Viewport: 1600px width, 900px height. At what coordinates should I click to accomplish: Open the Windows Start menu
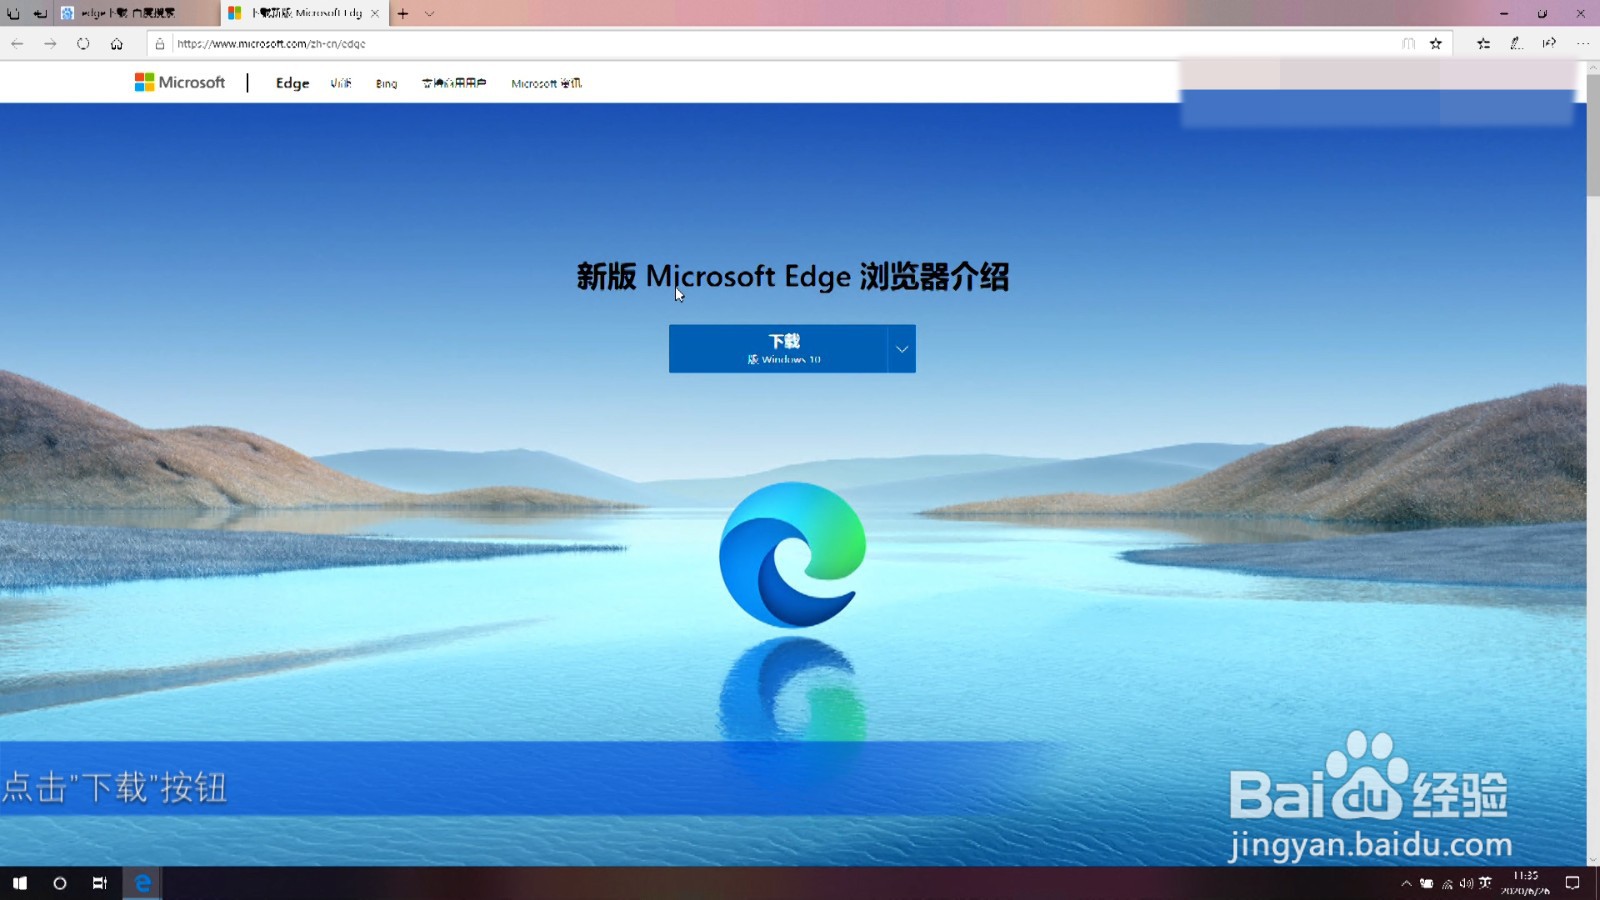click(20, 883)
